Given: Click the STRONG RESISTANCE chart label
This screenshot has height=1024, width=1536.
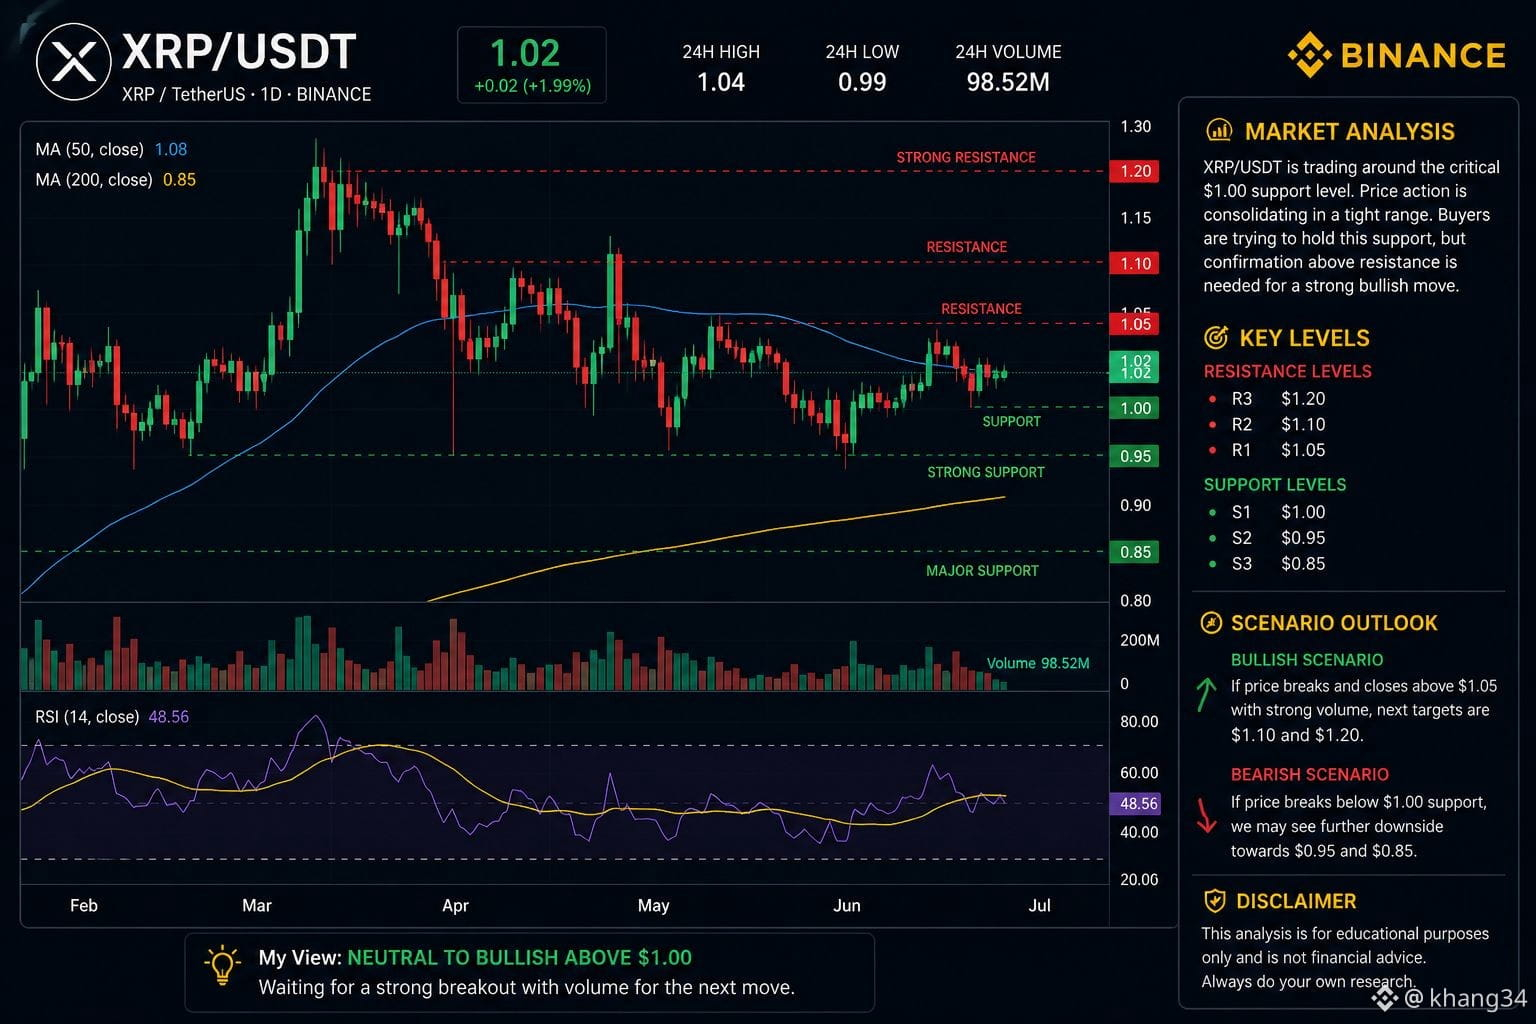Looking at the screenshot, I should coord(966,157).
